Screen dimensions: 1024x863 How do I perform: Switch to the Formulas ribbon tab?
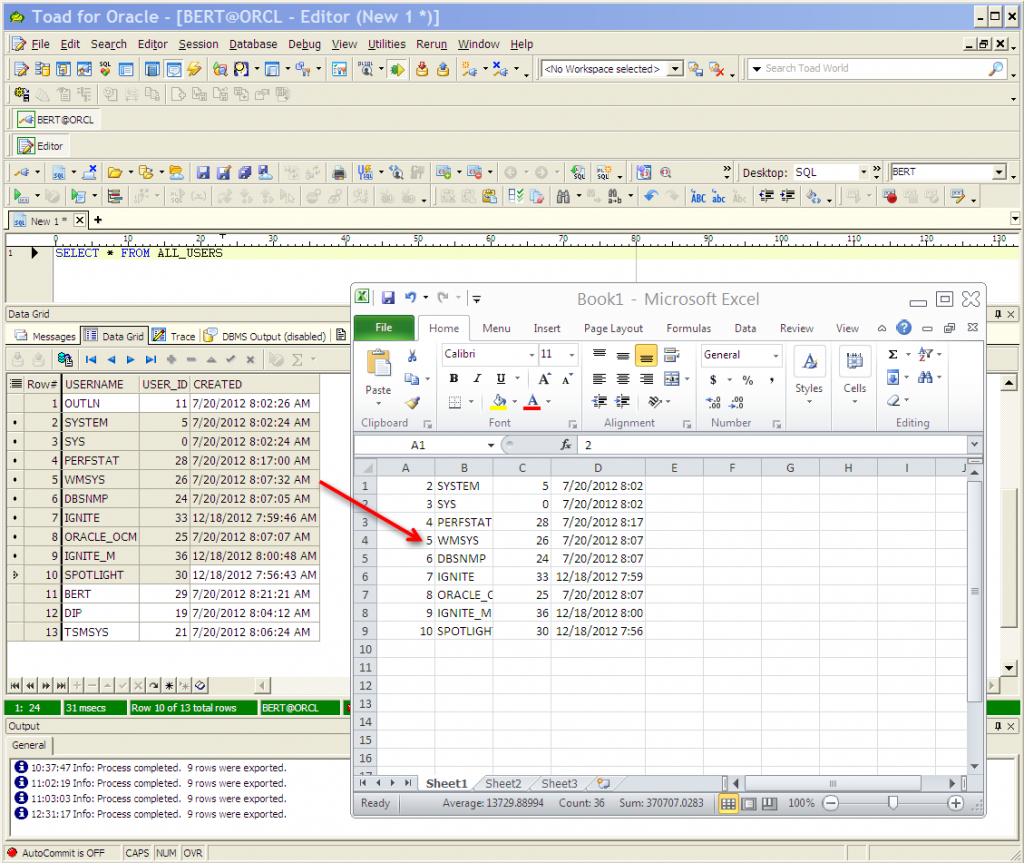tap(688, 328)
